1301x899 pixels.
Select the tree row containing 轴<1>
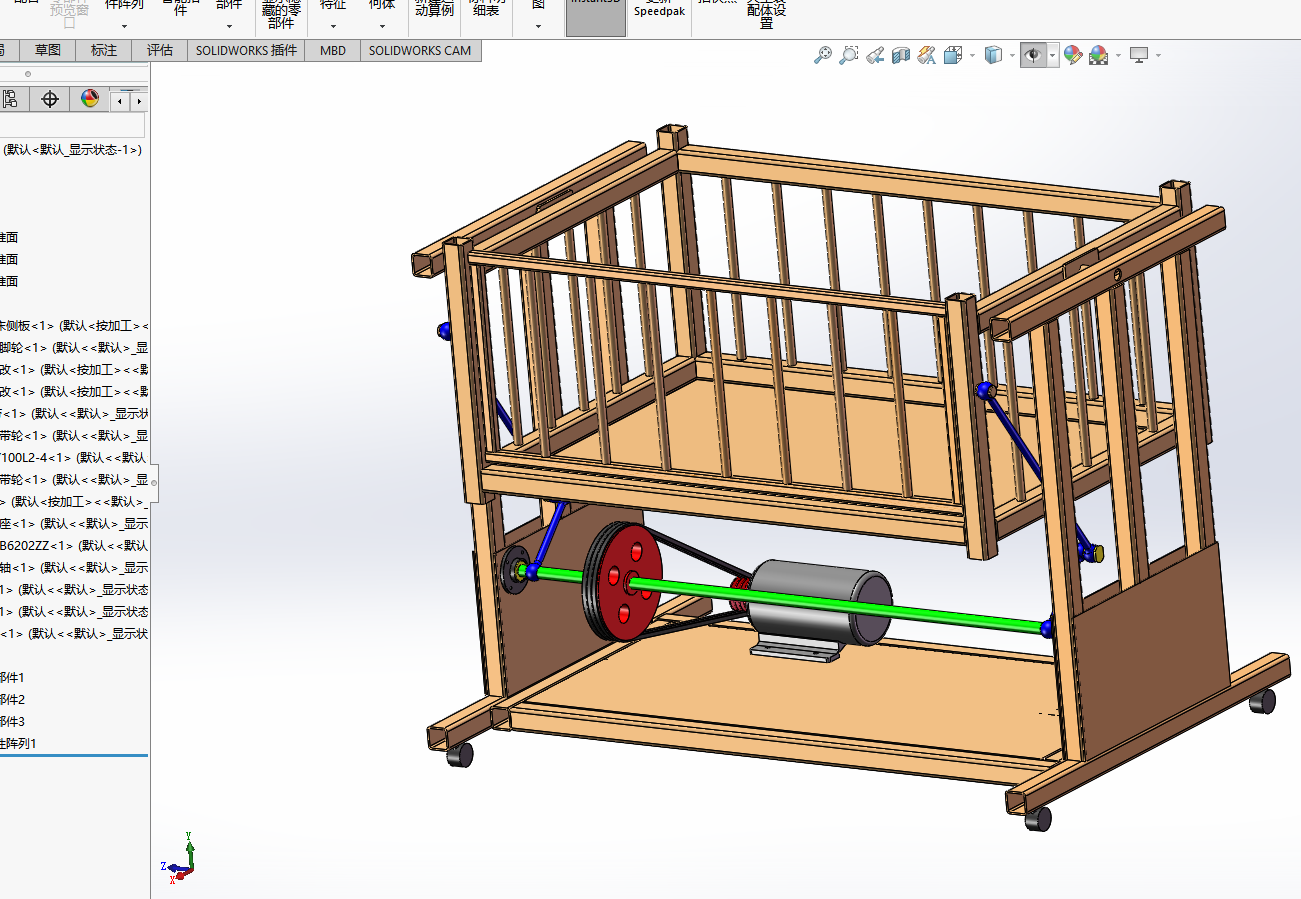coord(75,568)
